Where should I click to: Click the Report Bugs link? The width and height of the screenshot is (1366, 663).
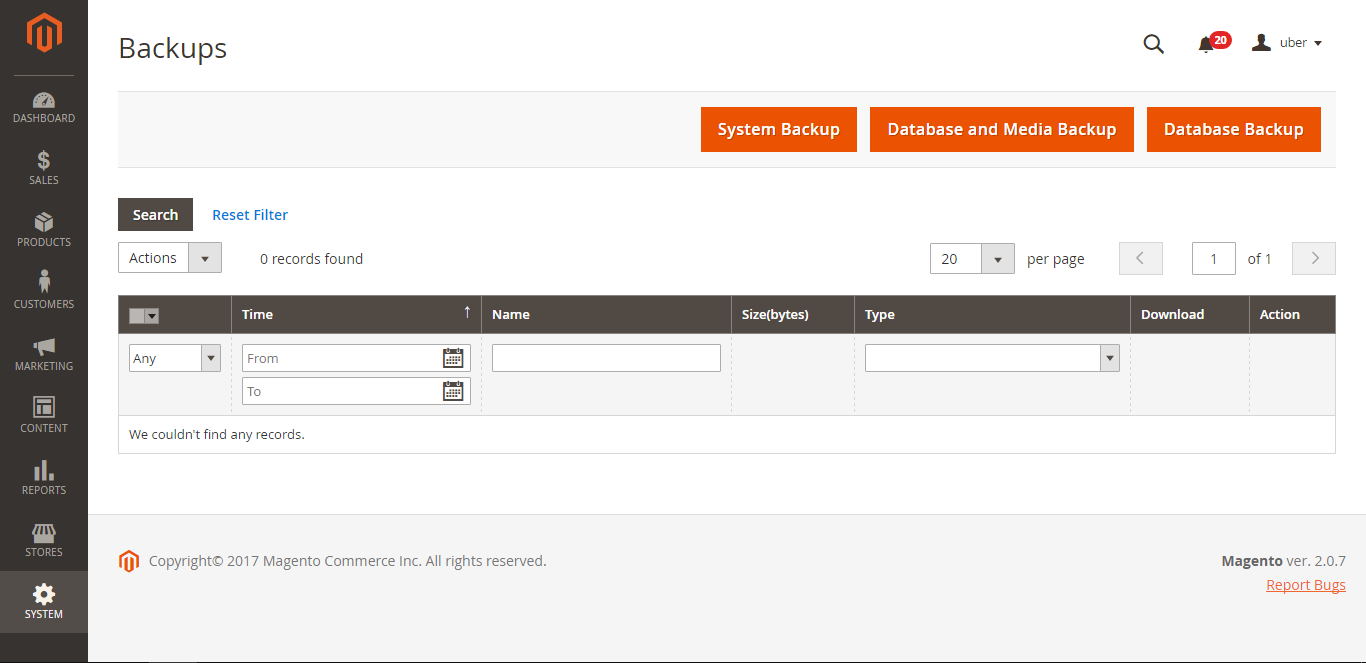[1306, 585]
